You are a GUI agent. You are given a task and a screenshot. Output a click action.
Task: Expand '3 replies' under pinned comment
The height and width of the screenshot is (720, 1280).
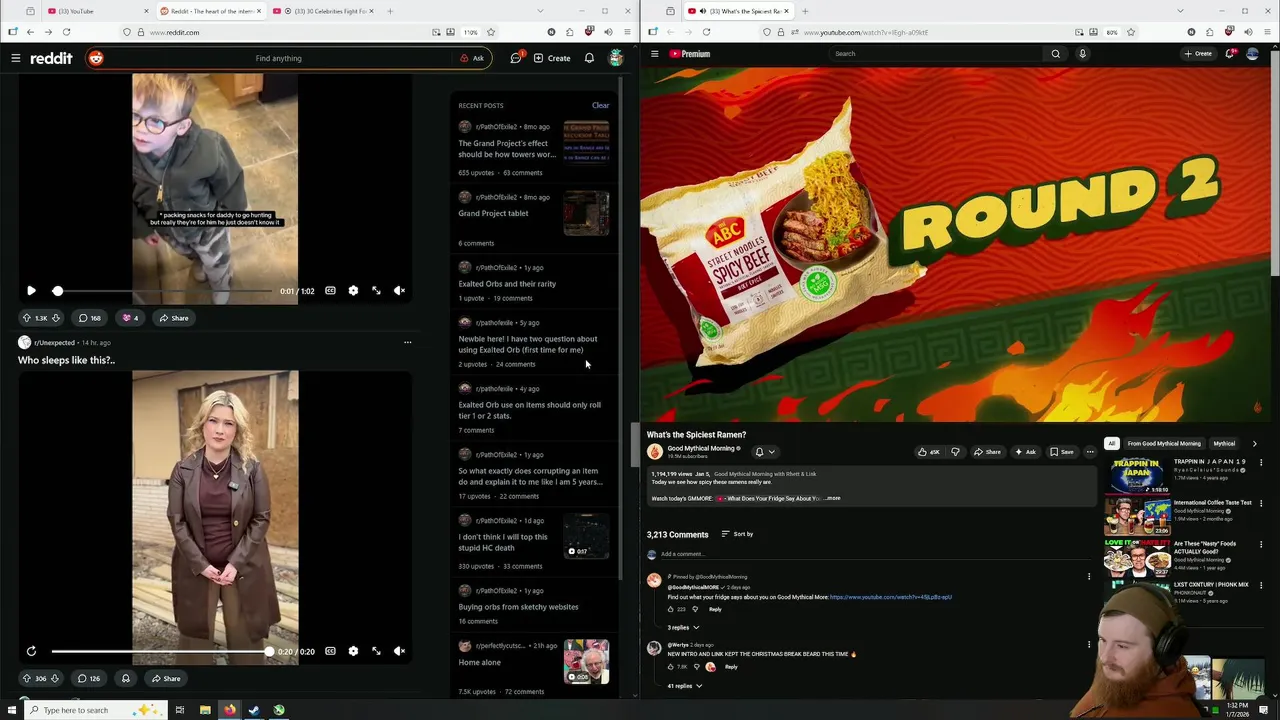(684, 627)
